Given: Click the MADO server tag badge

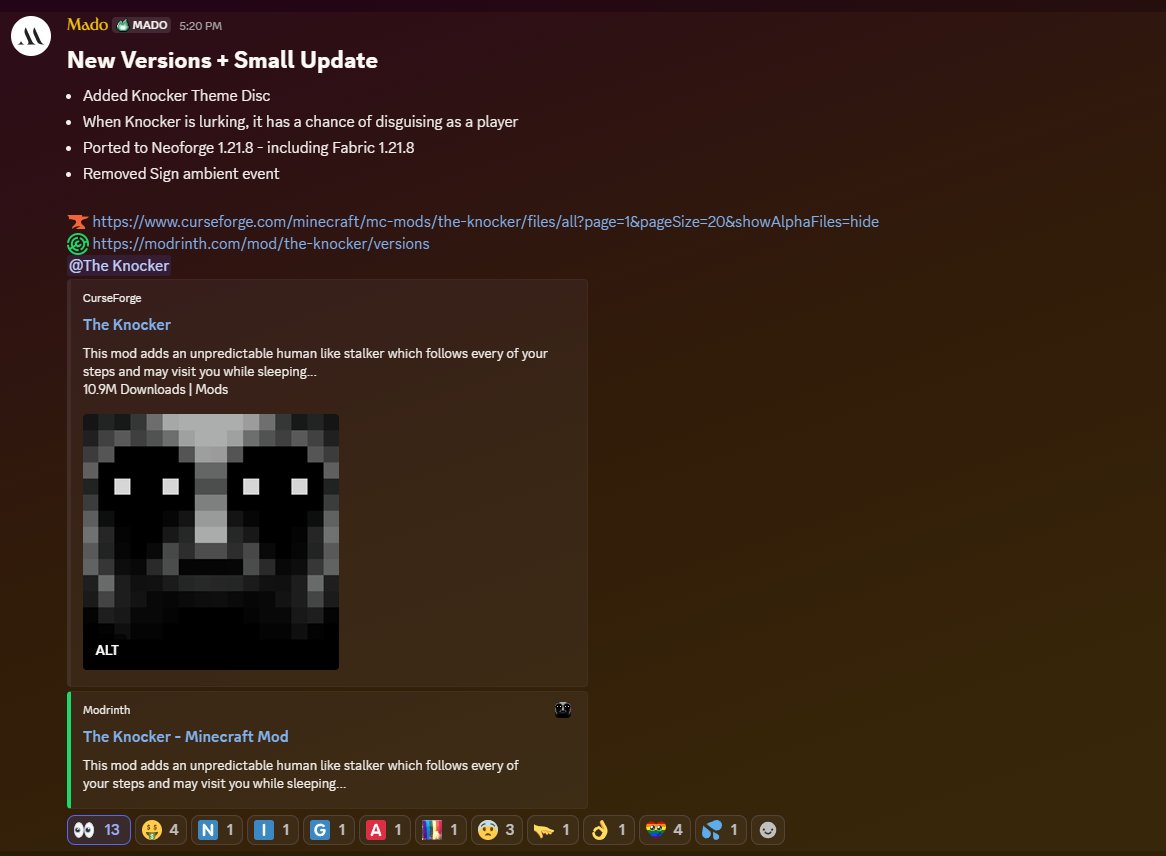Looking at the screenshot, I should point(141,25).
